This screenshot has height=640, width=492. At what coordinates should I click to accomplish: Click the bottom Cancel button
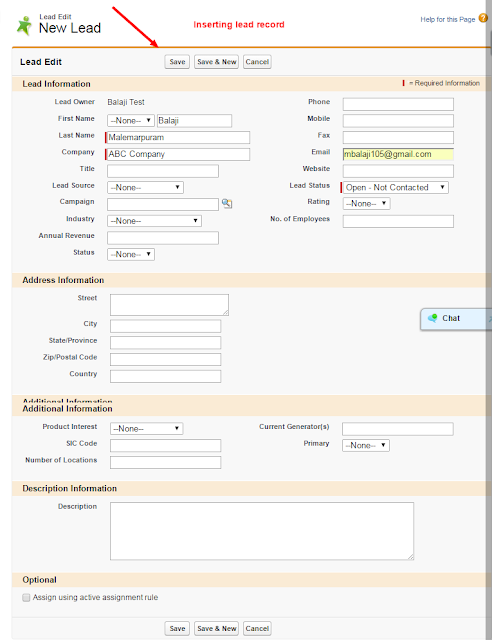[257, 629]
